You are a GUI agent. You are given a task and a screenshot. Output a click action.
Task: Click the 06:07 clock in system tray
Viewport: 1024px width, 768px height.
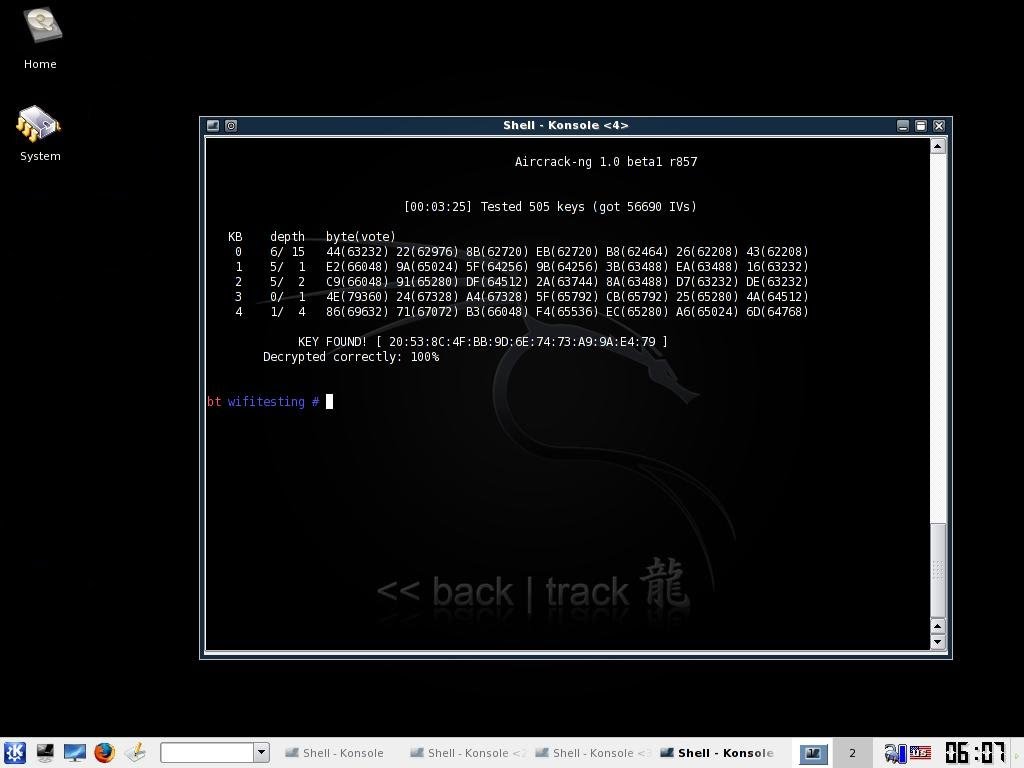click(975, 752)
